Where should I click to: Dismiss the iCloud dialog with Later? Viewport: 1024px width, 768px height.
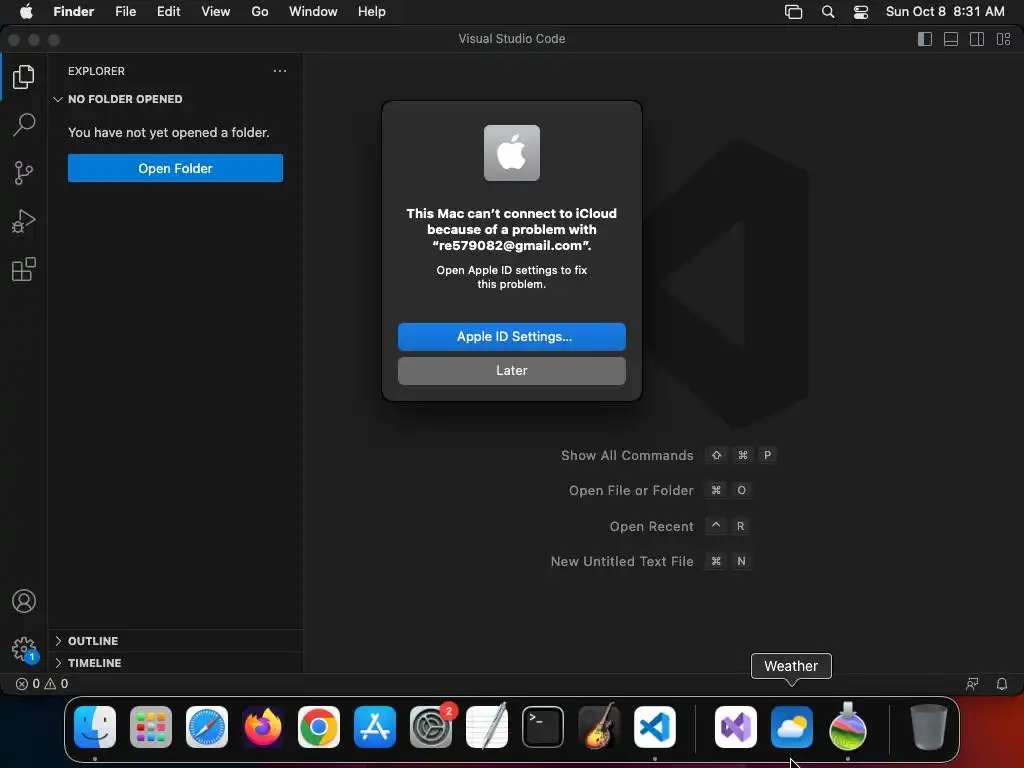[x=511, y=370]
